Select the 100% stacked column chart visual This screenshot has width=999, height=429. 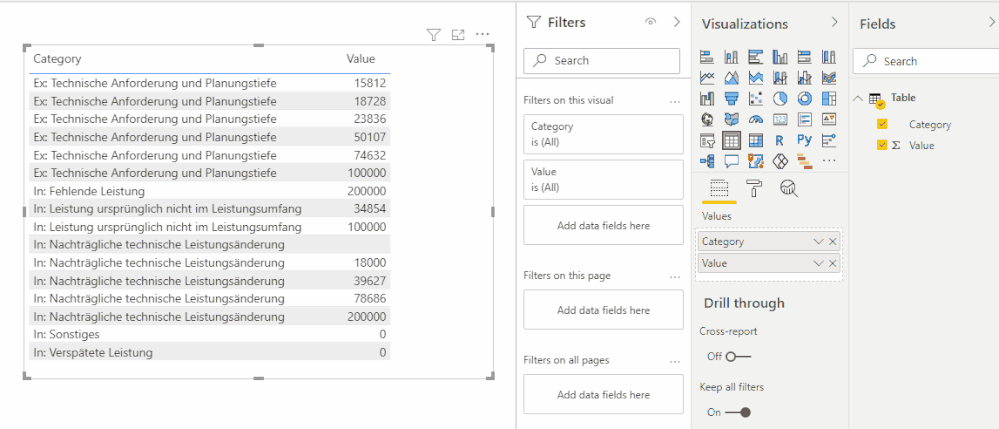pyautogui.click(x=829, y=57)
